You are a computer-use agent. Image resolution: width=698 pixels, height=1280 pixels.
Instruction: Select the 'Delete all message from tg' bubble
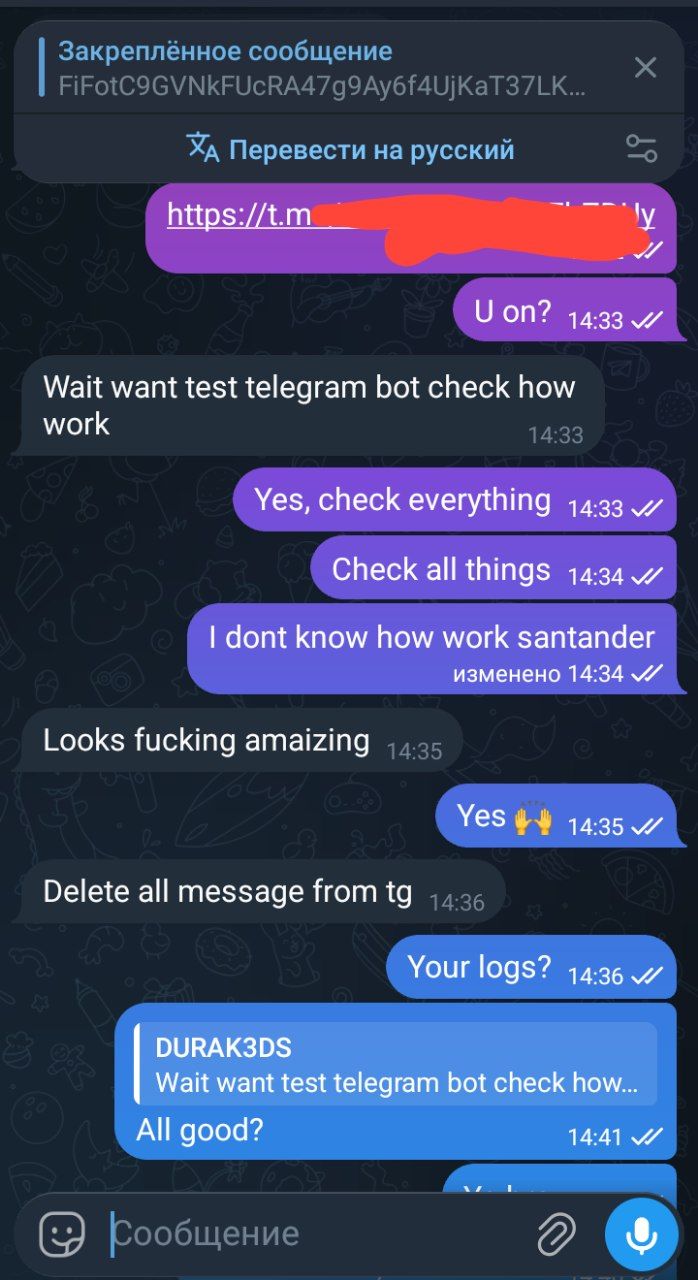[x=262, y=893]
